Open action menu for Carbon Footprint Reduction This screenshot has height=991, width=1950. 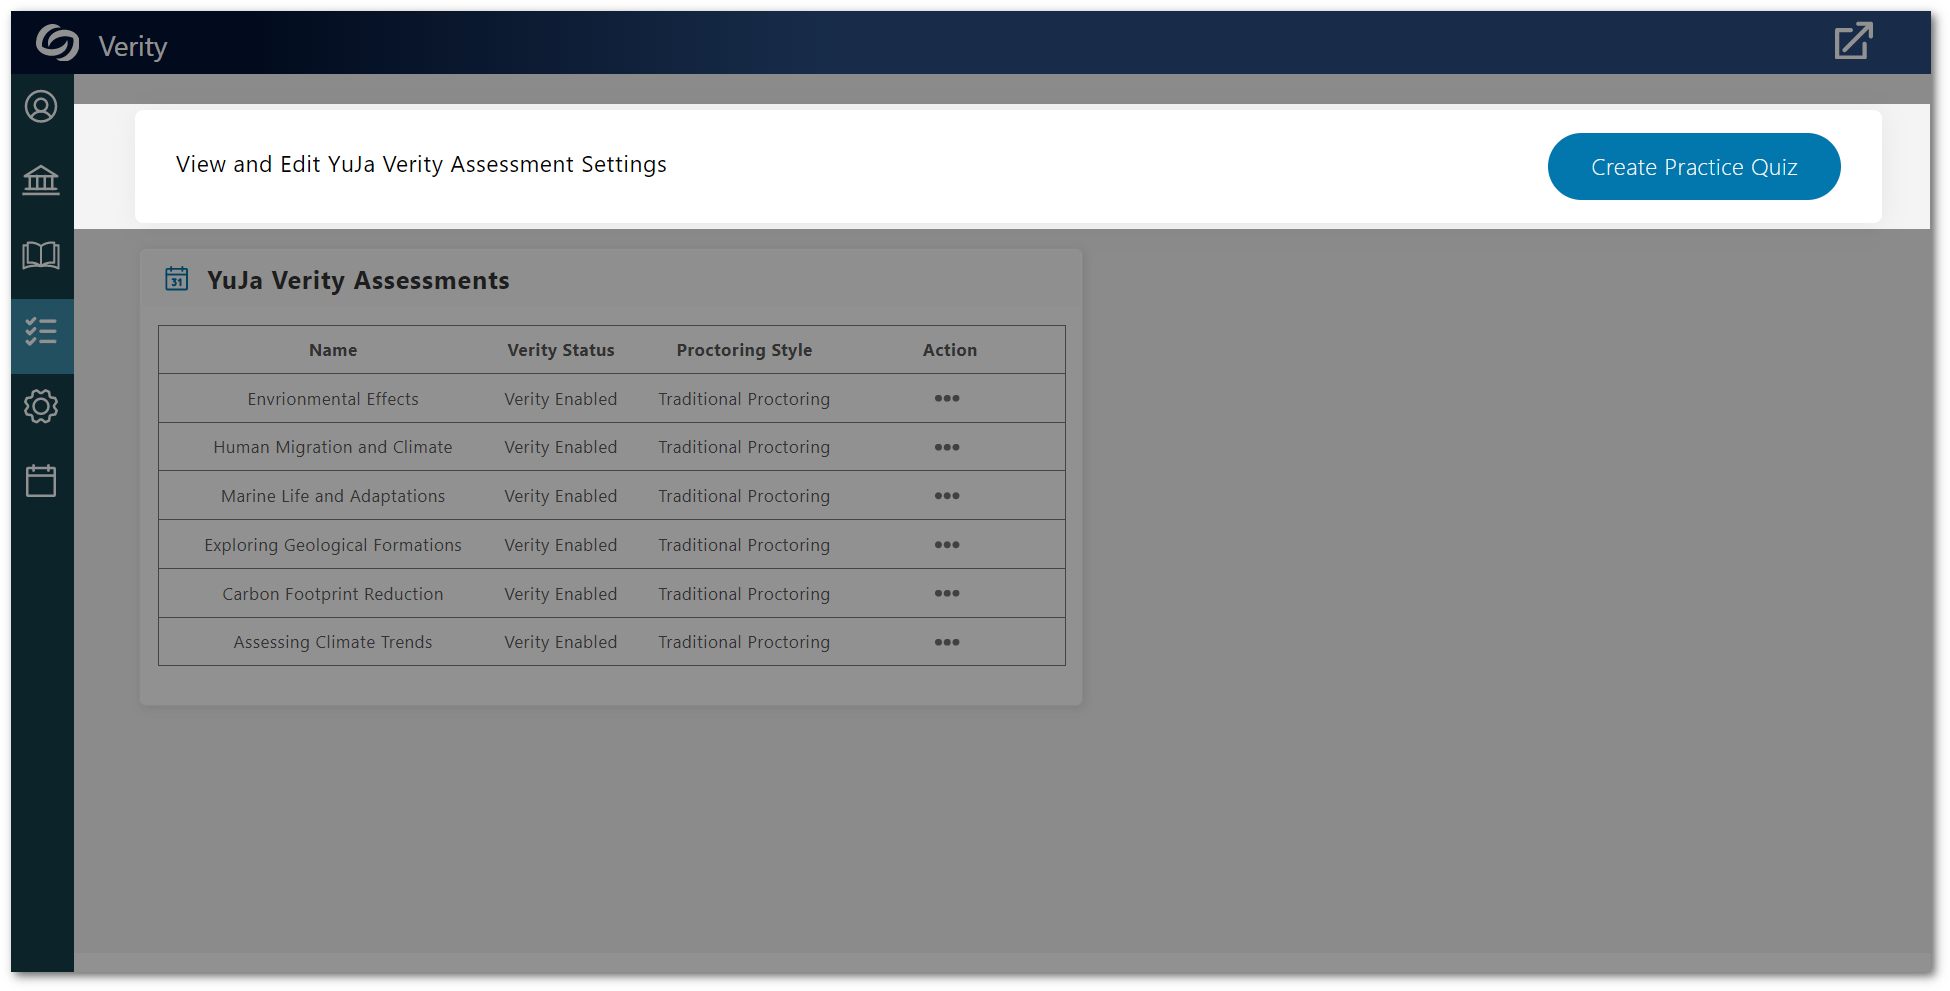(x=947, y=593)
